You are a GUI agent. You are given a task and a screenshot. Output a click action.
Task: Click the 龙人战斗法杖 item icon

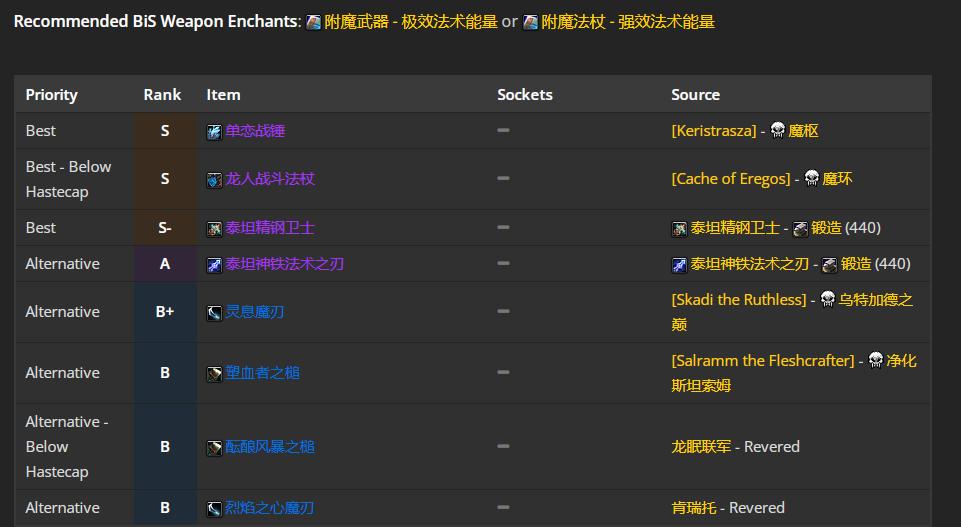214,180
